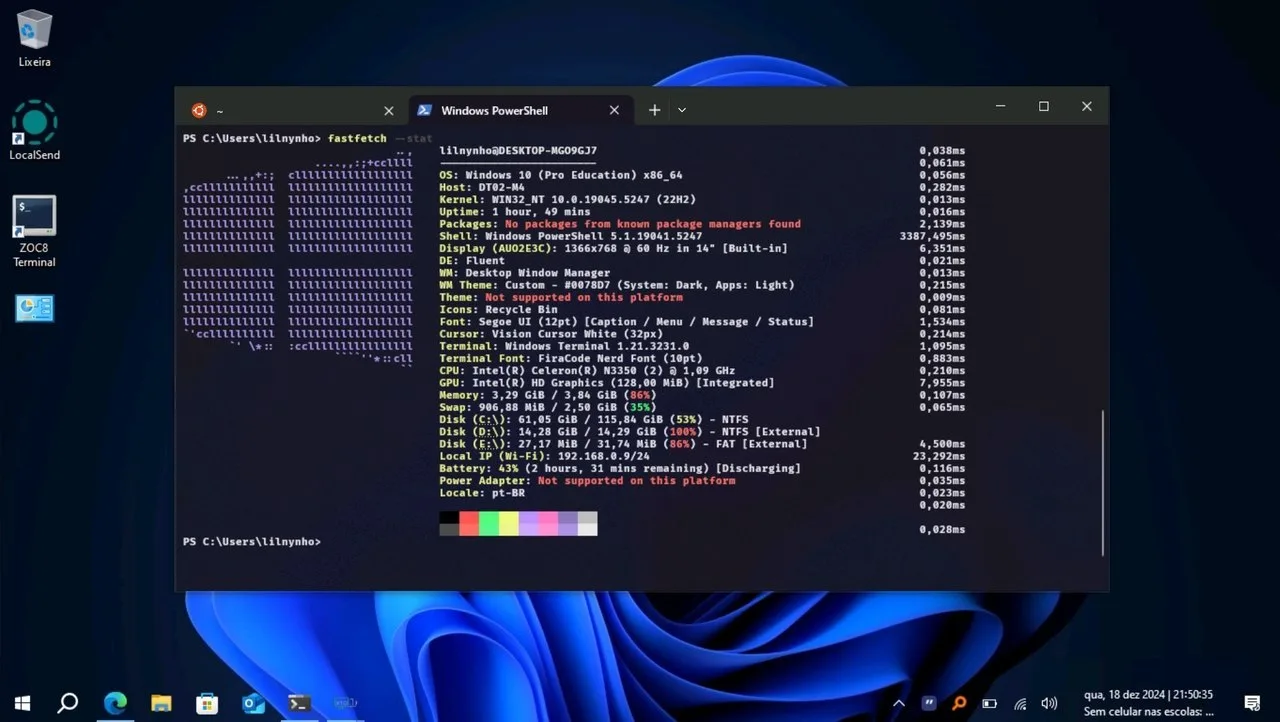Close the Windows PowerShell tab
This screenshot has height=722, width=1280.
615,110
